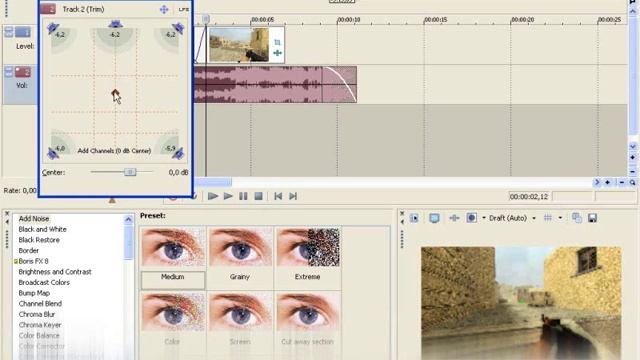This screenshot has height=360, width=640.
Task: Click the Play button in transport bar
Action: point(228,196)
